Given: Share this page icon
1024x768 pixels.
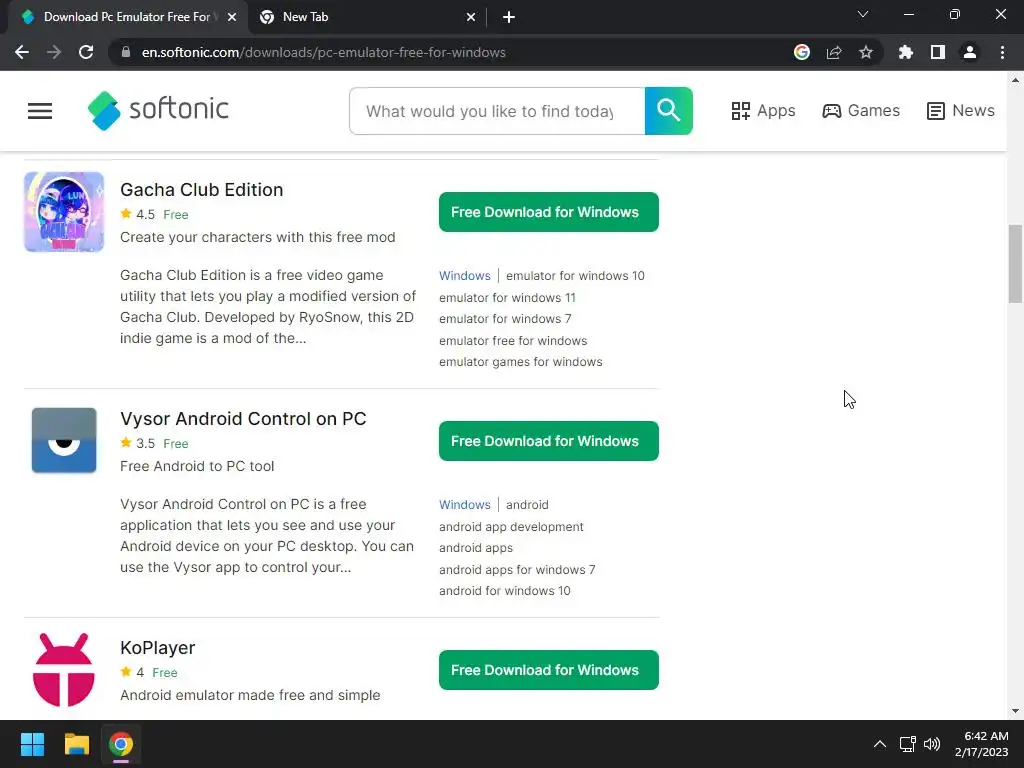Looking at the screenshot, I should coord(834,52).
